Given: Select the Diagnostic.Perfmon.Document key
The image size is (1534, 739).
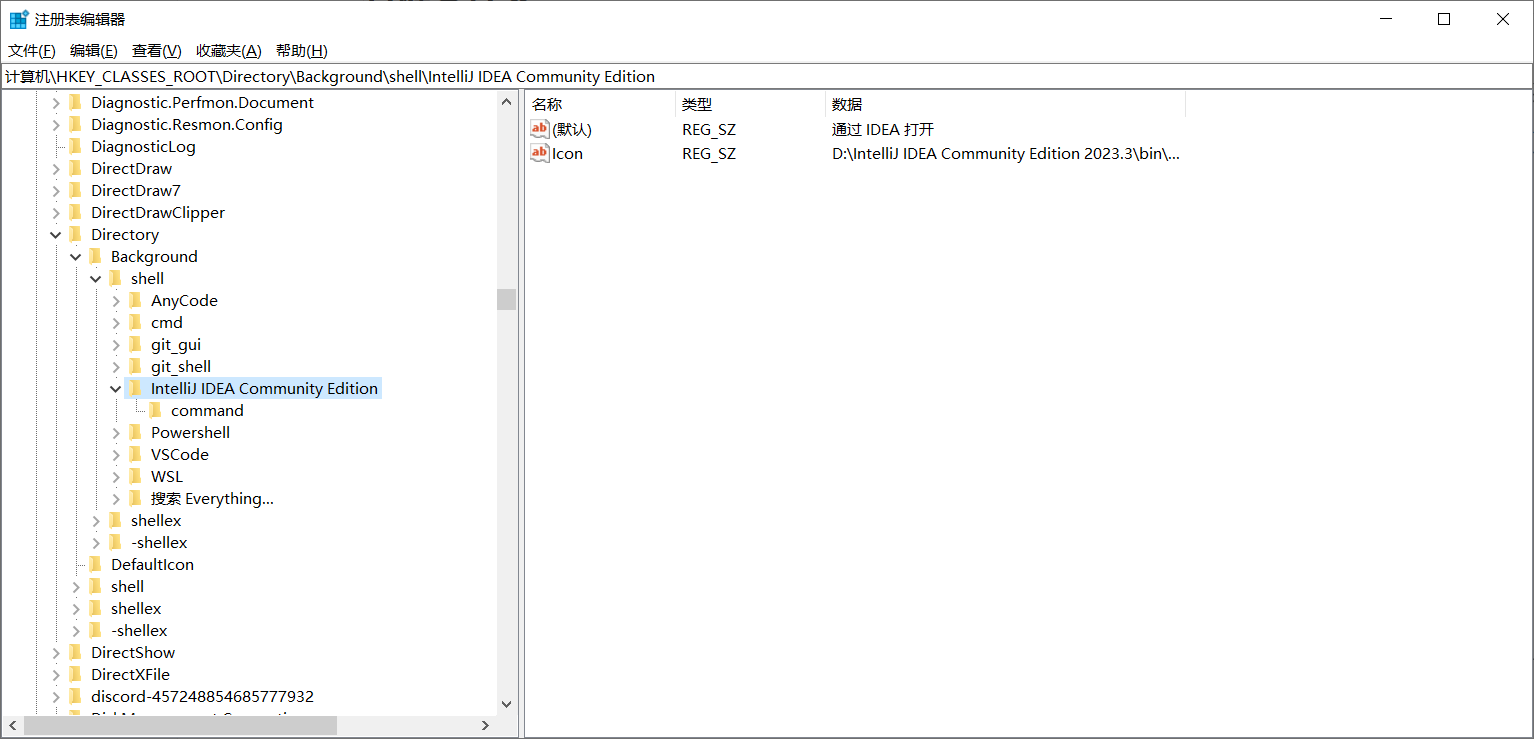Looking at the screenshot, I should (202, 103).
